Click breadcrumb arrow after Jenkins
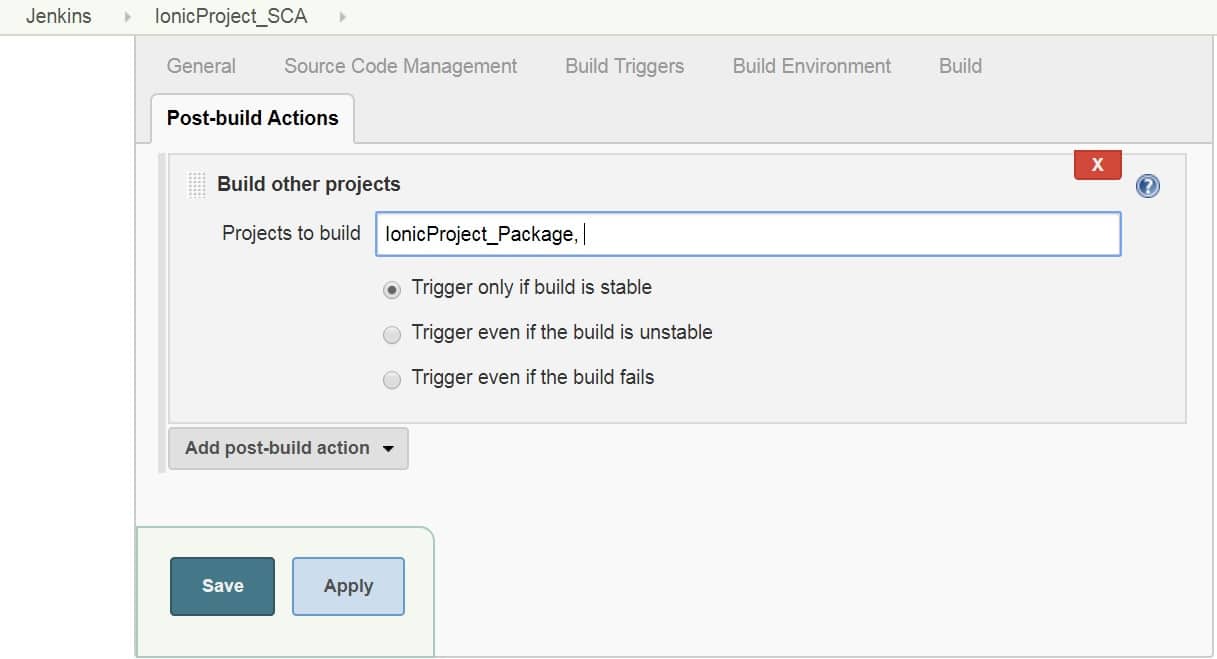 tap(127, 17)
